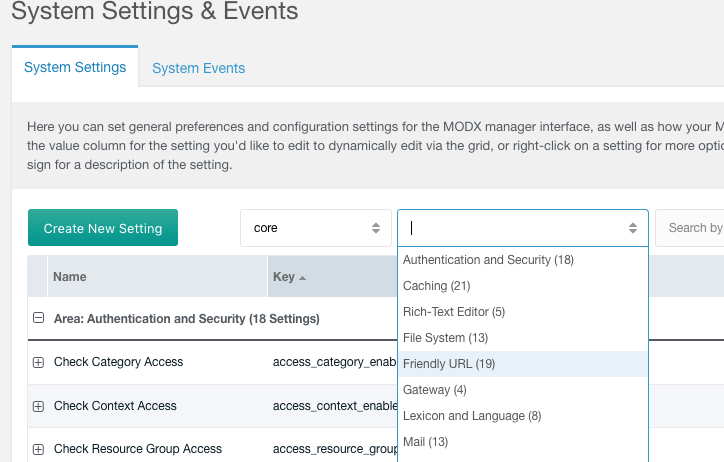
Task: Click the Search by key field
Action: [690, 228]
